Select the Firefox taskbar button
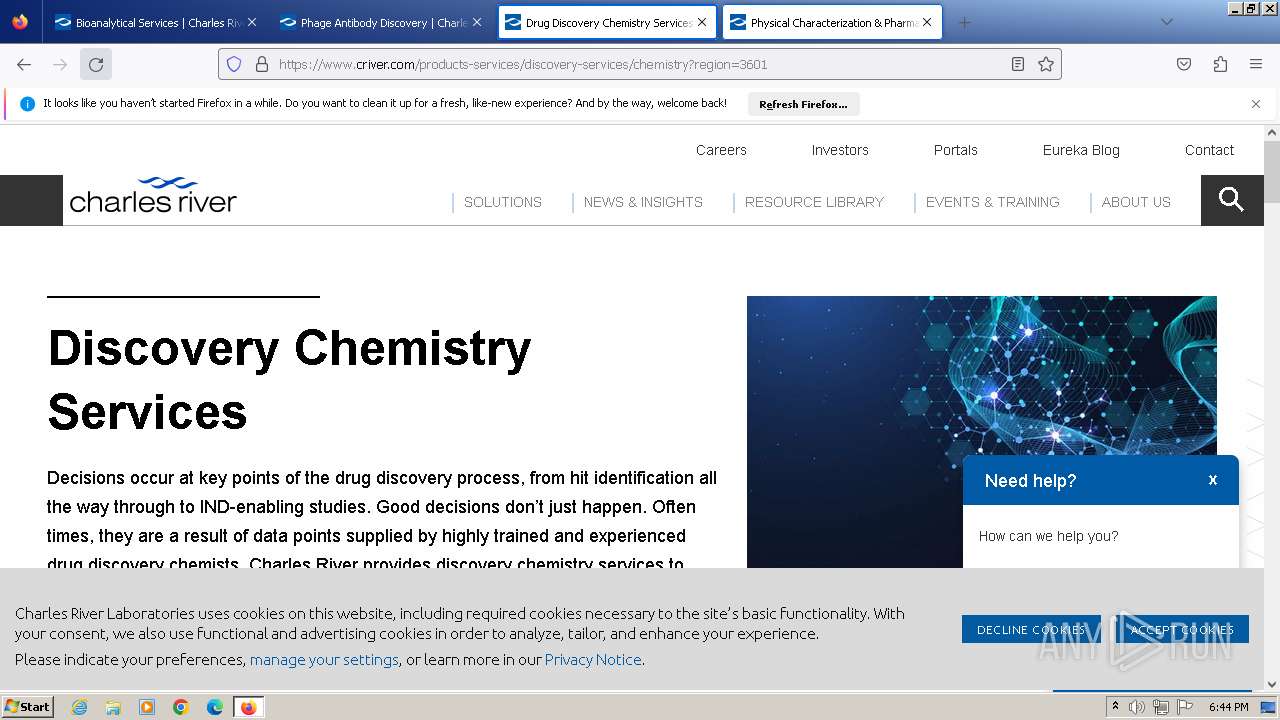 [x=248, y=707]
